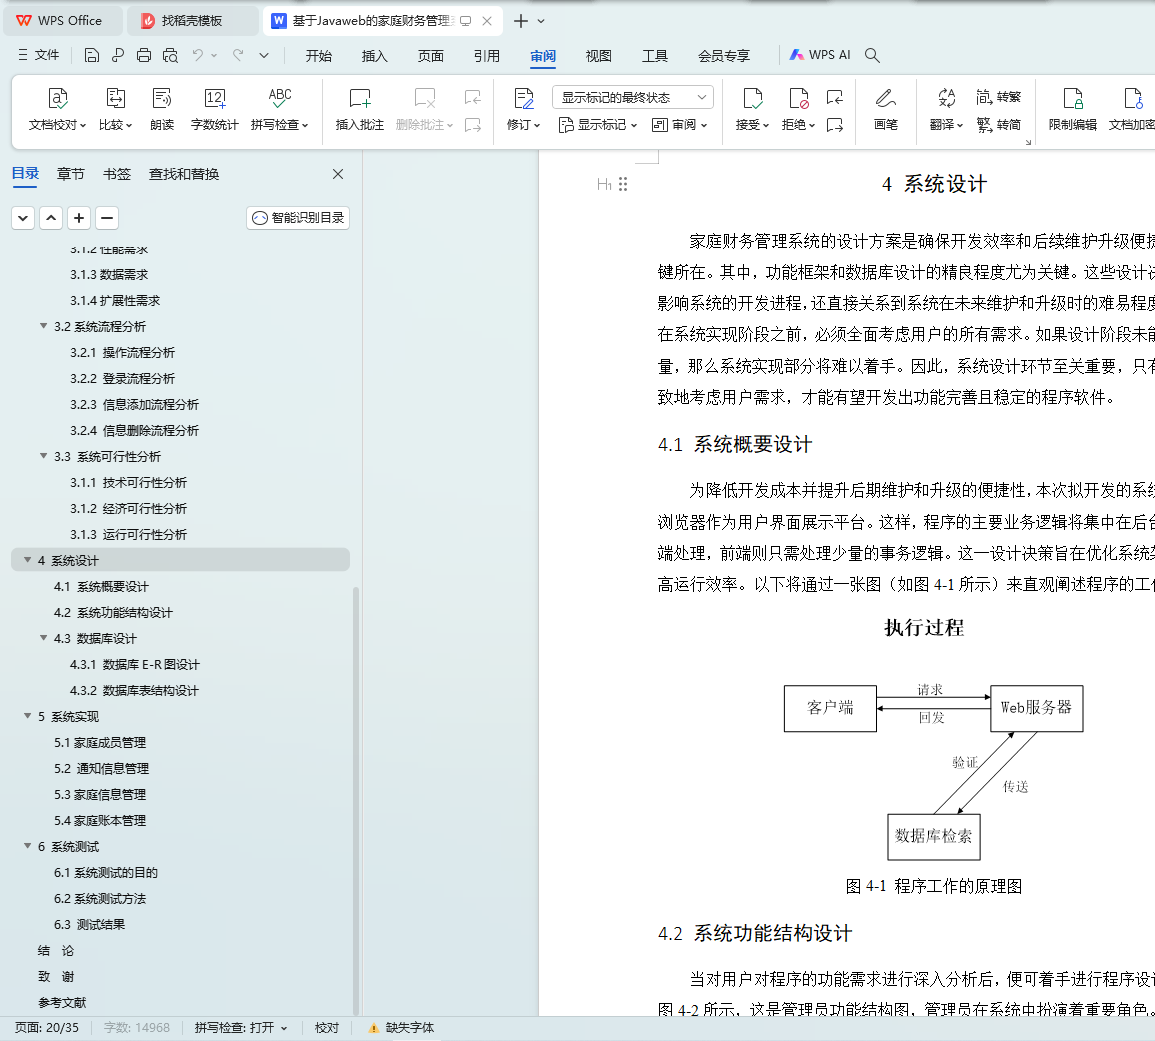This screenshot has width=1155, height=1041.
Task: Click the print icon in quick toolbar
Action: (x=144, y=55)
